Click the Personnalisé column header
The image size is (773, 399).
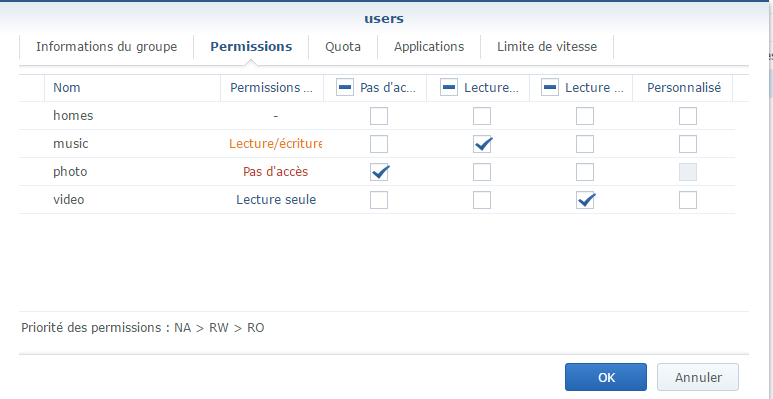click(684, 88)
